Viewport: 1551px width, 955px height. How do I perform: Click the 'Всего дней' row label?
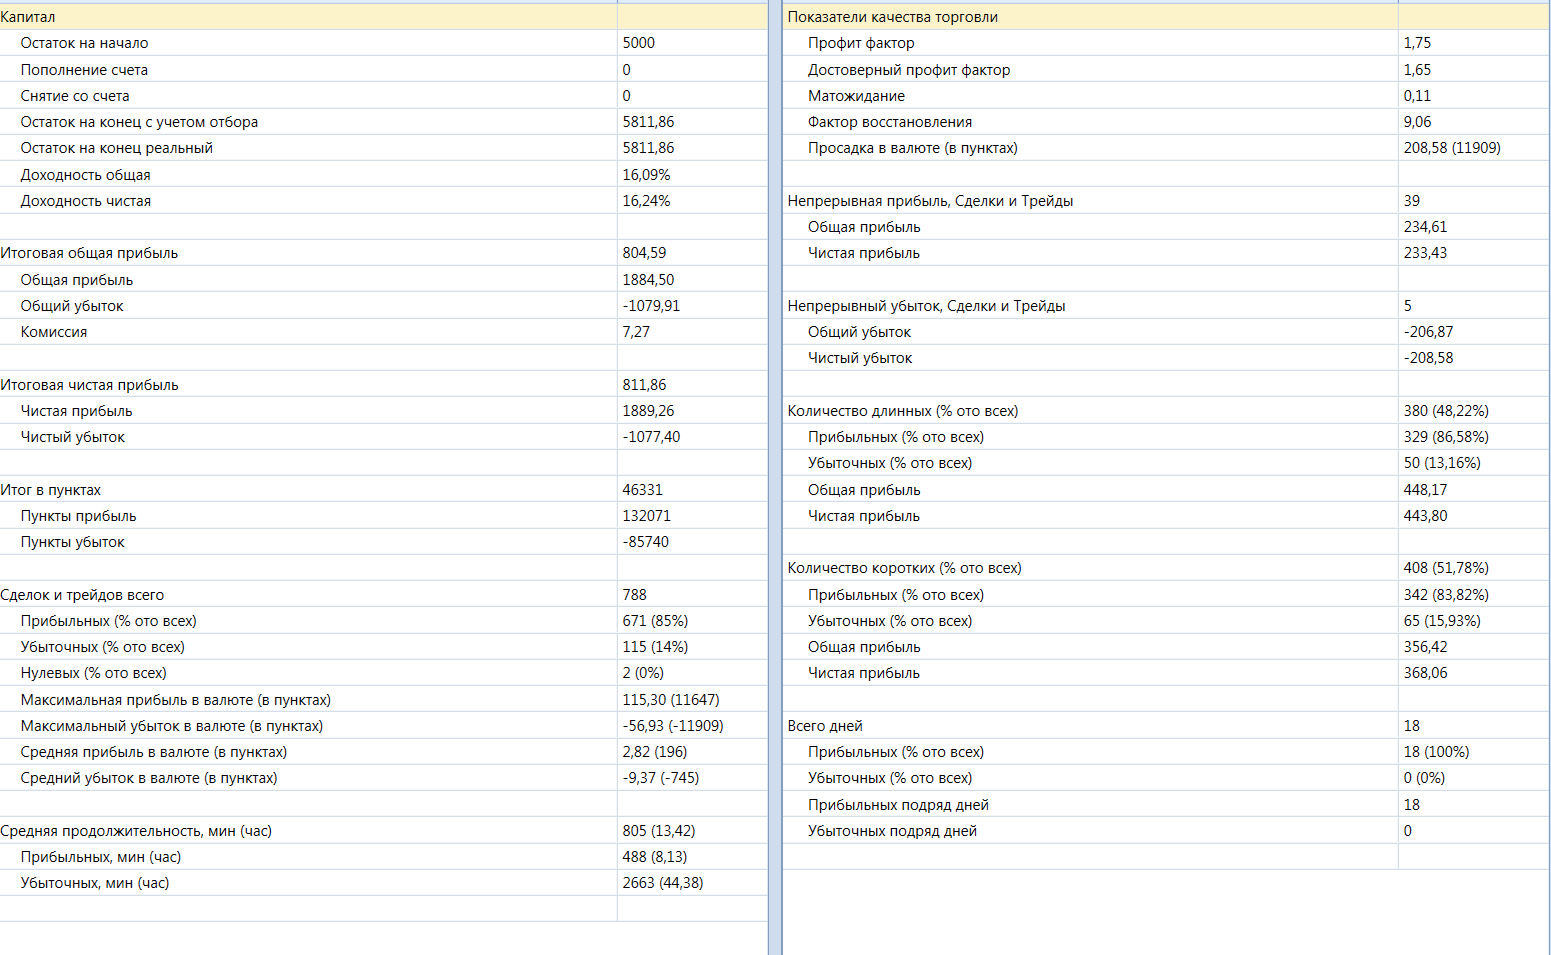pos(825,726)
